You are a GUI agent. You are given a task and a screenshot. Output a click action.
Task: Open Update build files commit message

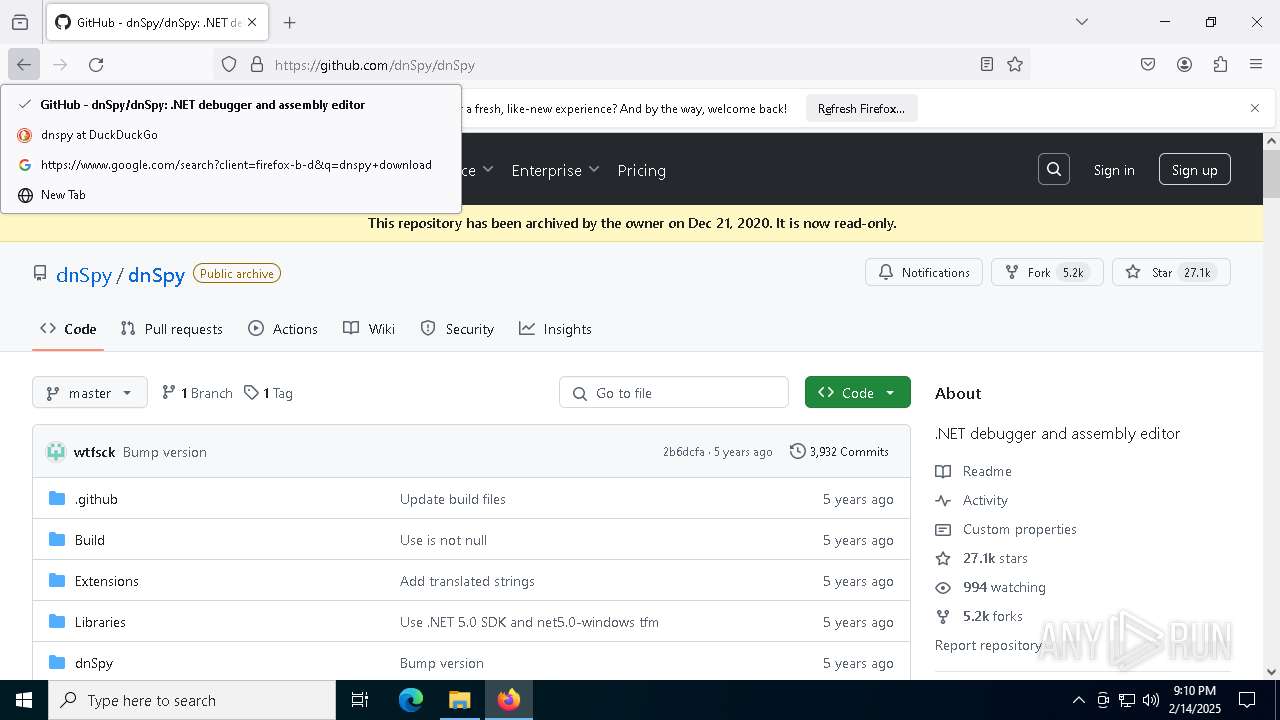(x=453, y=499)
